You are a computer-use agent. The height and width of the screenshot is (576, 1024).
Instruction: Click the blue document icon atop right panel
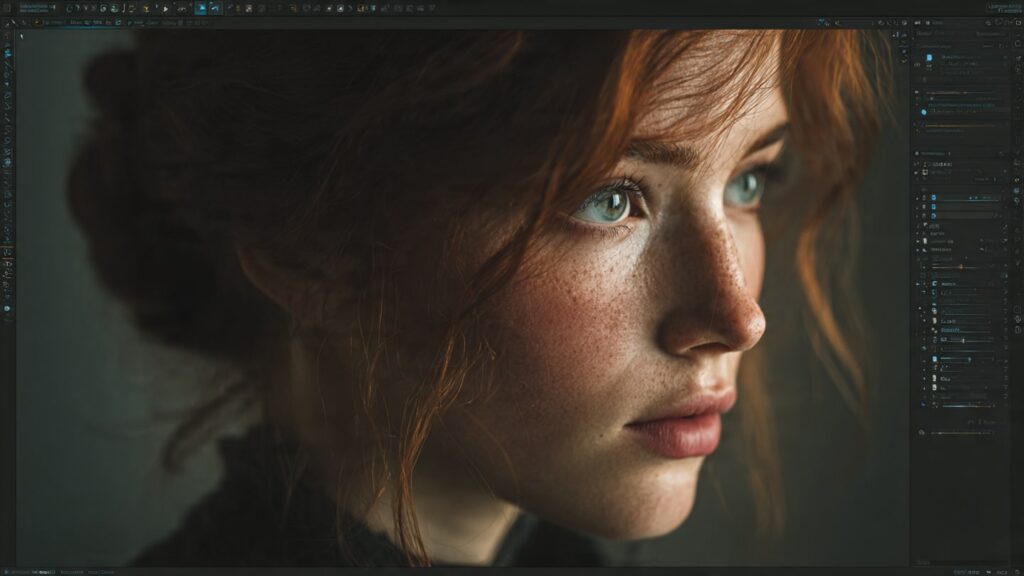tap(929, 57)
